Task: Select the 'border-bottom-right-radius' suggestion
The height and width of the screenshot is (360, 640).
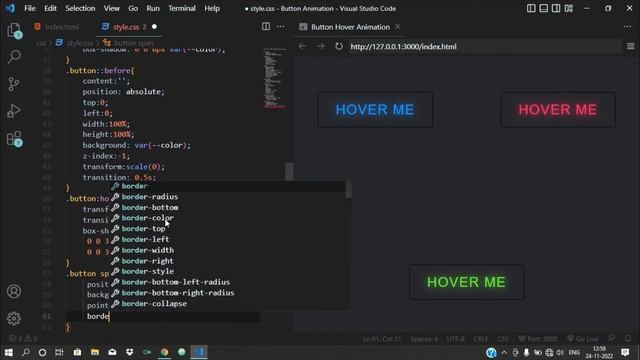Action: (228, 293)
